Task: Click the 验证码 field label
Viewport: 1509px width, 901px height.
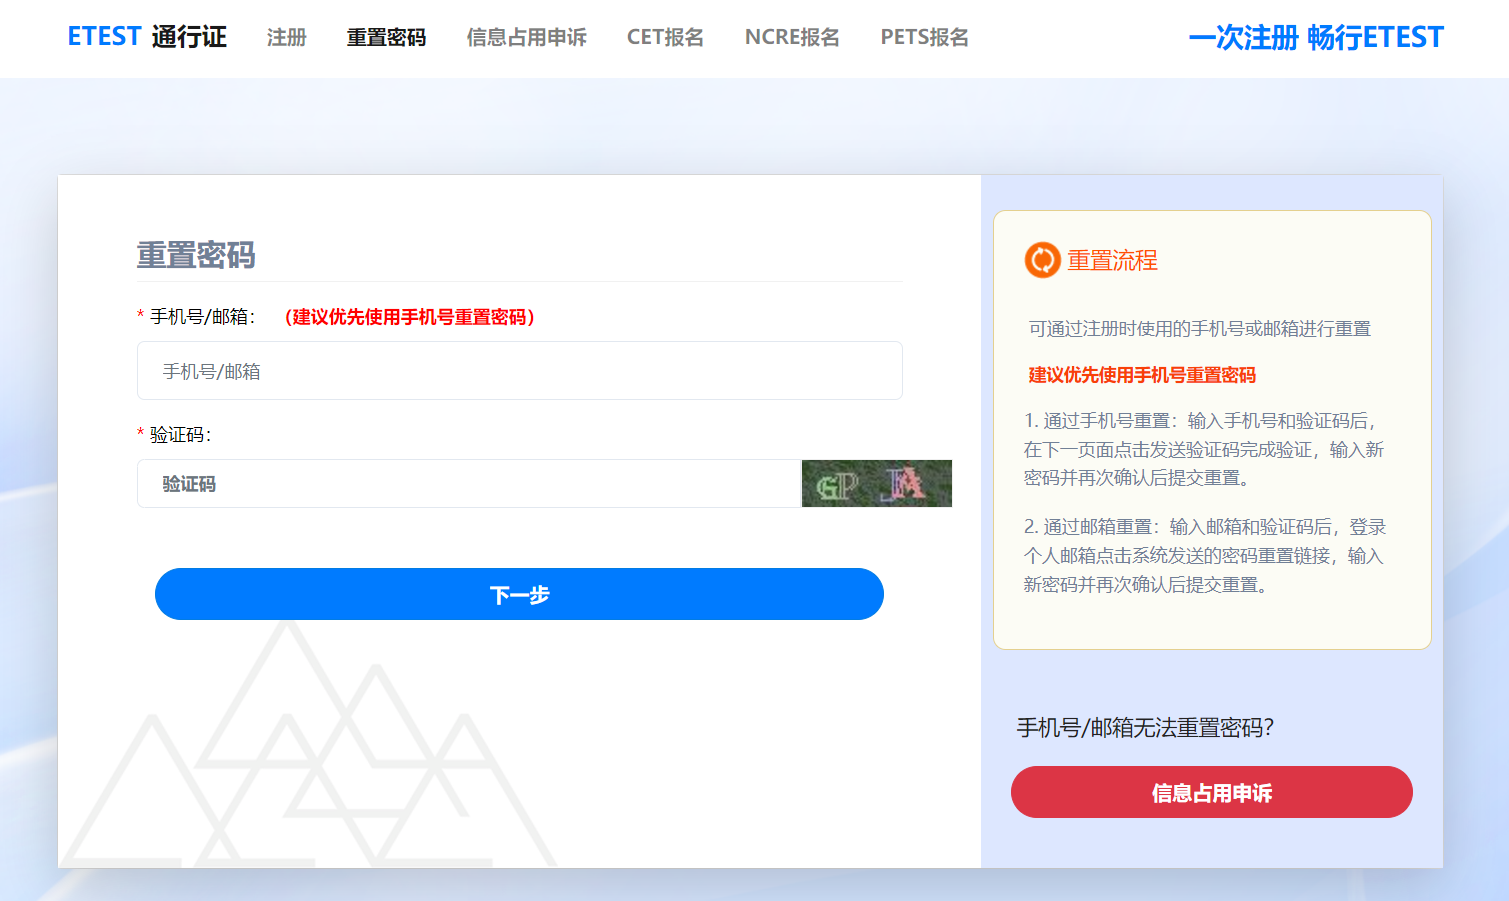Action: click(x=180, y=435)
